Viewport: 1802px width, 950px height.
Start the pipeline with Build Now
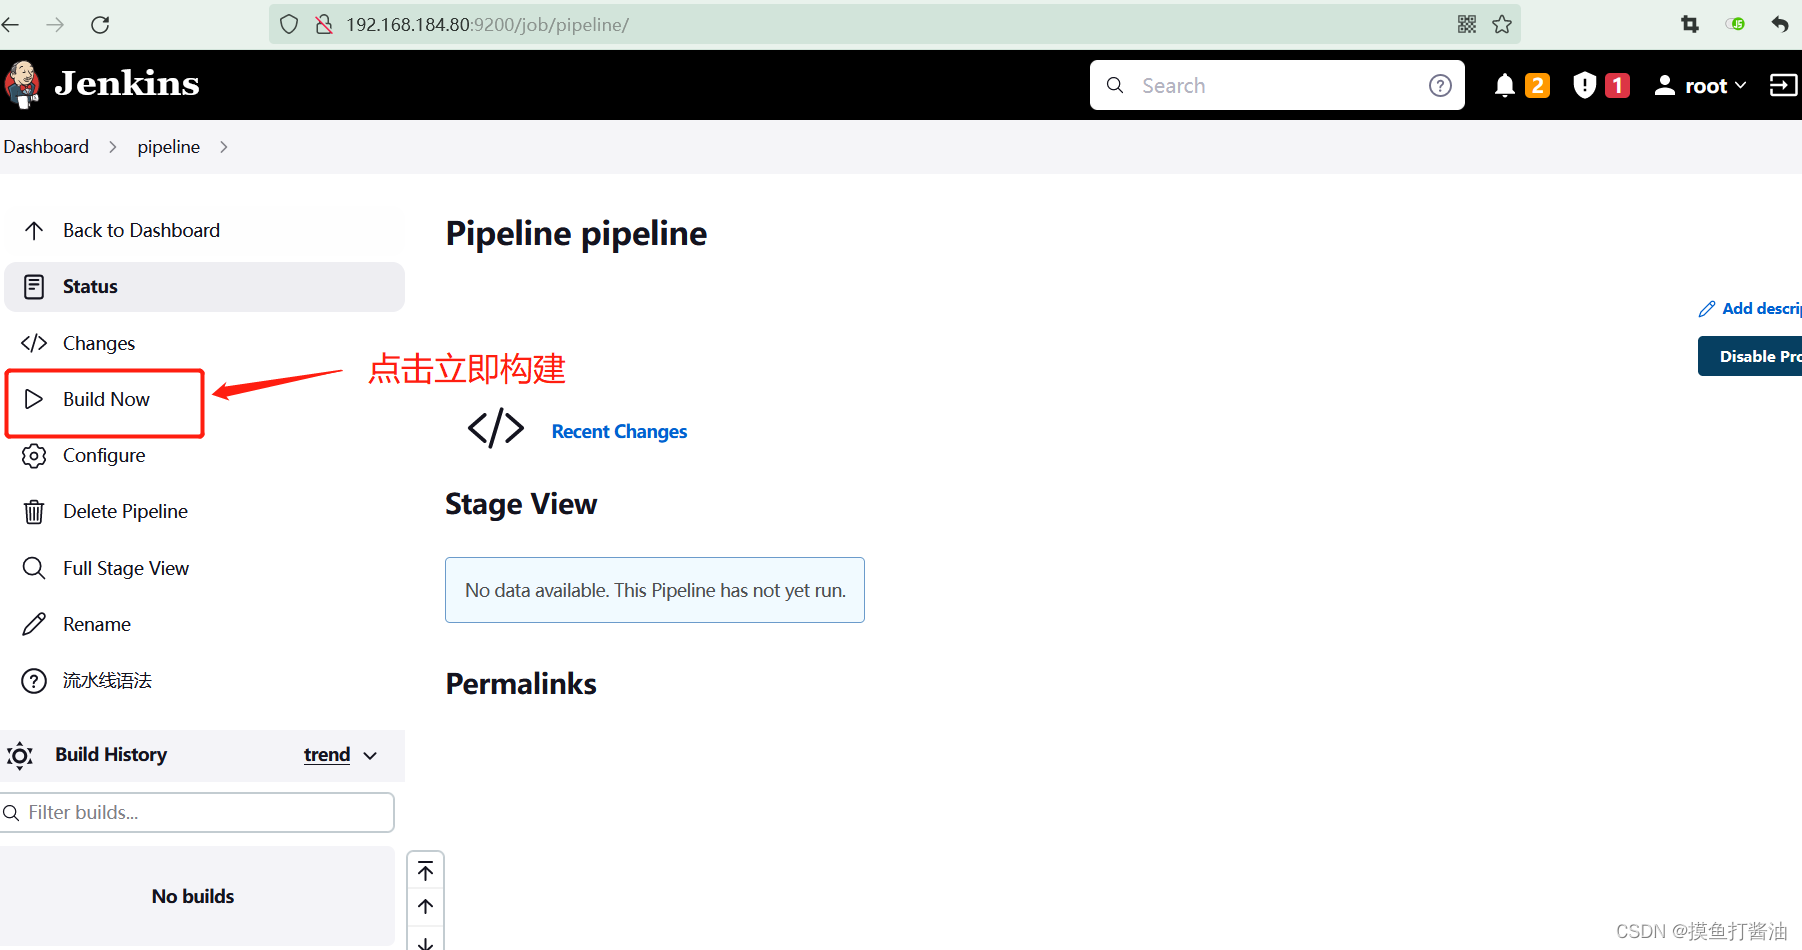[x=105, y=400]
